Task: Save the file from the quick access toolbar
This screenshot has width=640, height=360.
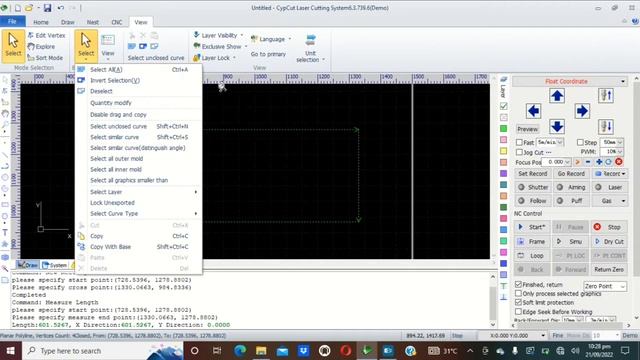Action: click(x=48, y=8)
